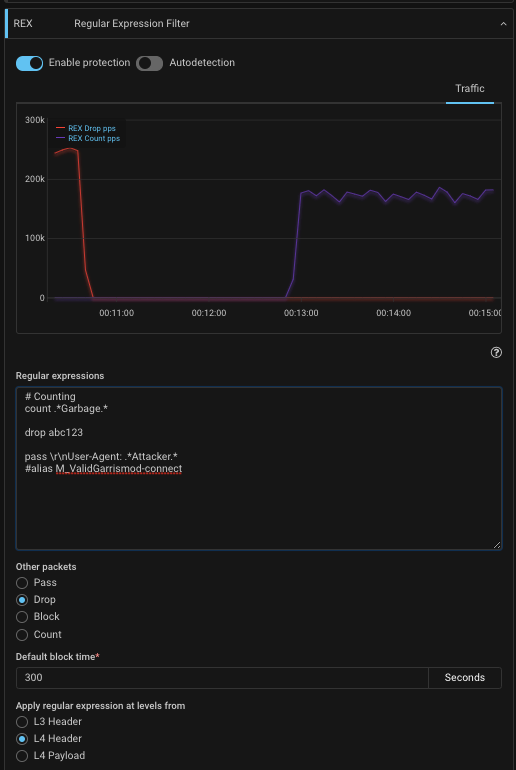
Task: Click inside the Regular expressions text area
Action: (x=259, y=468)
